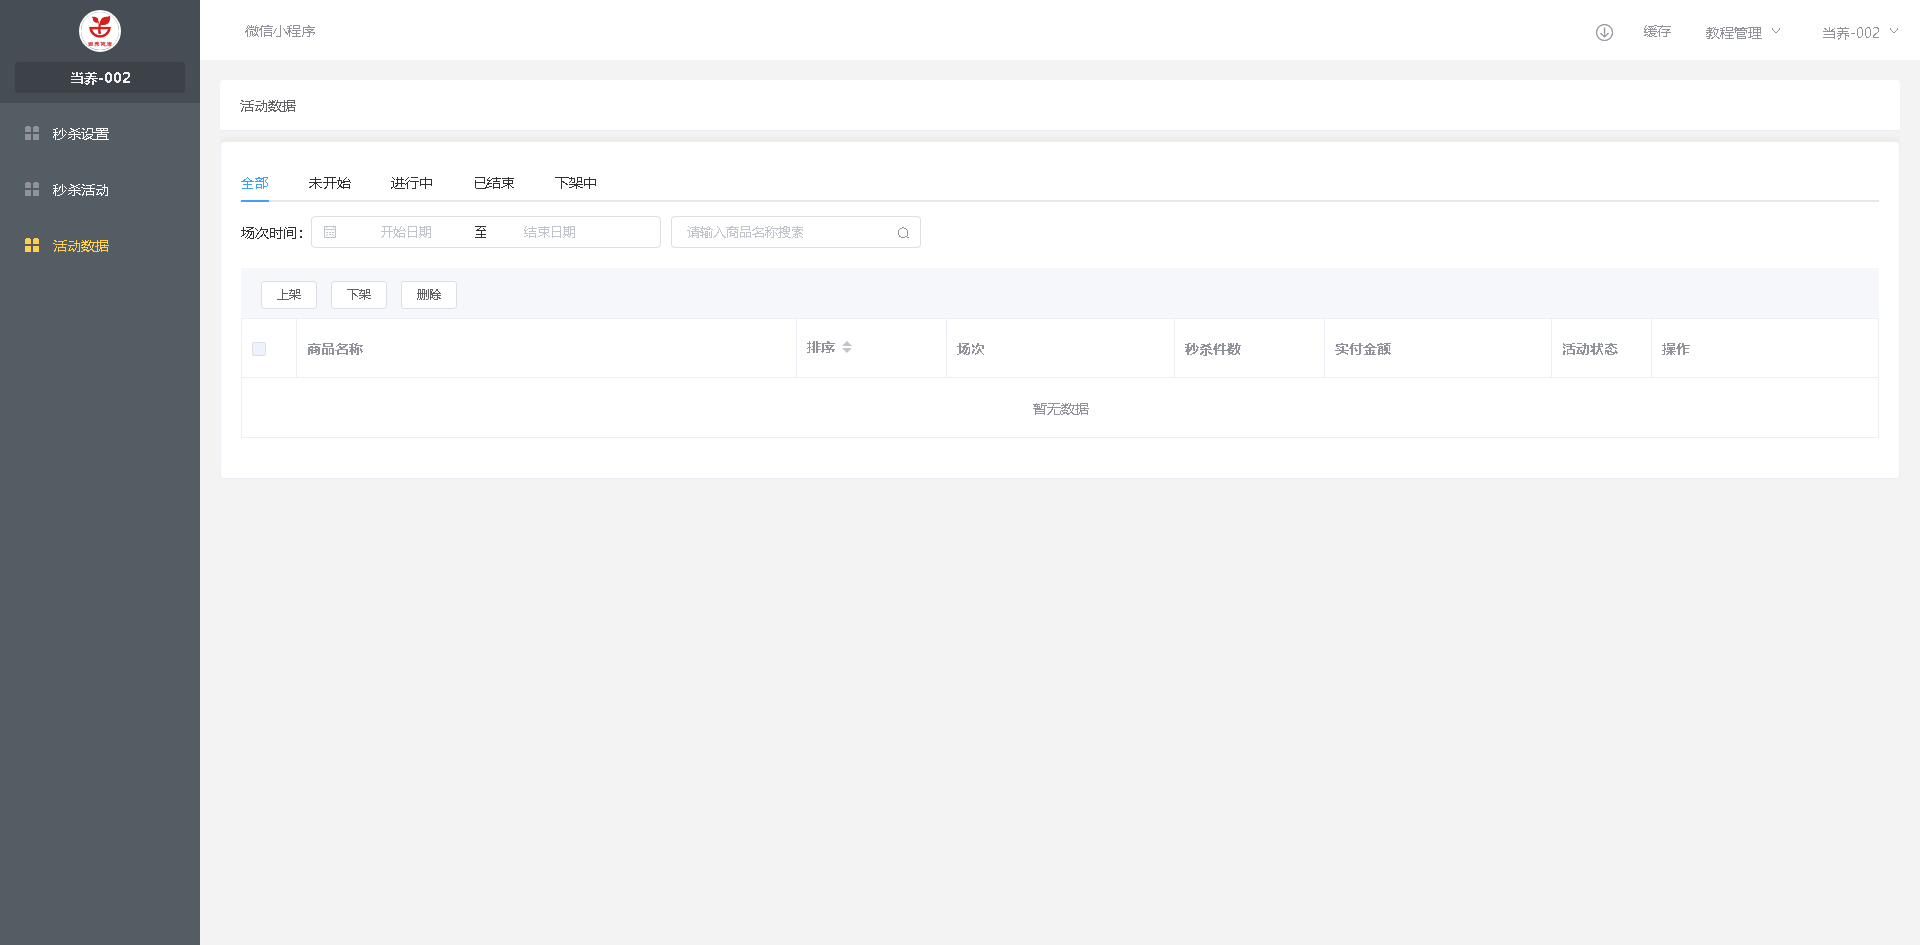Click the 删除 button
Screen dimensions: 1920x945
click(429, 295)
